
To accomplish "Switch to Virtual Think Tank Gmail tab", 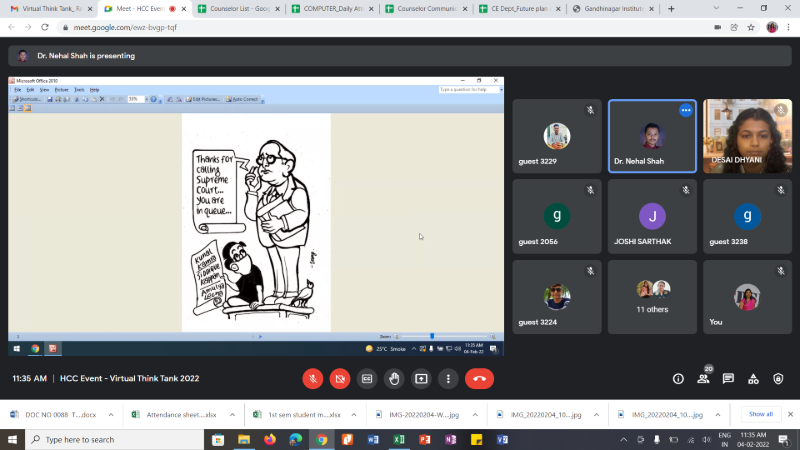I will coord(51,9).
